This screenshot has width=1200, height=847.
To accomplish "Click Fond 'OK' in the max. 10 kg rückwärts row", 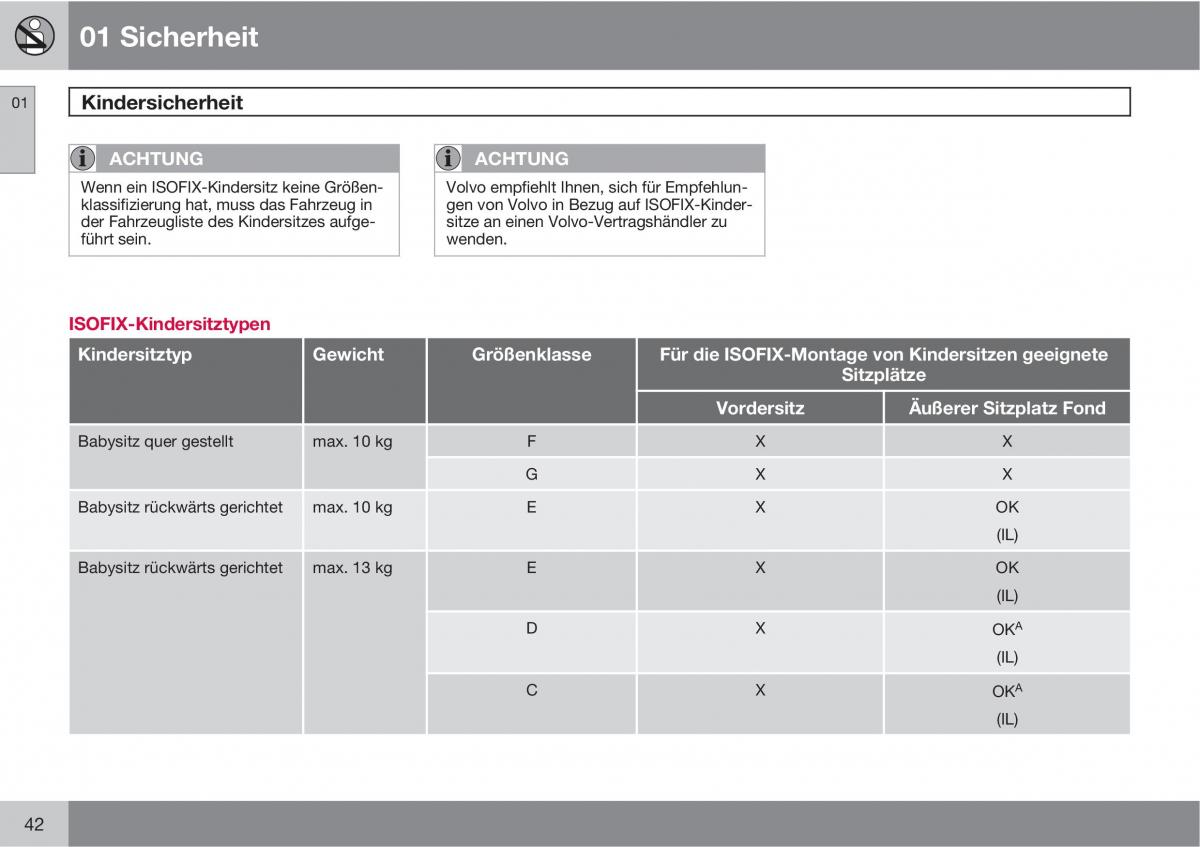I will pyautogui.click(x=1007, y=507).
